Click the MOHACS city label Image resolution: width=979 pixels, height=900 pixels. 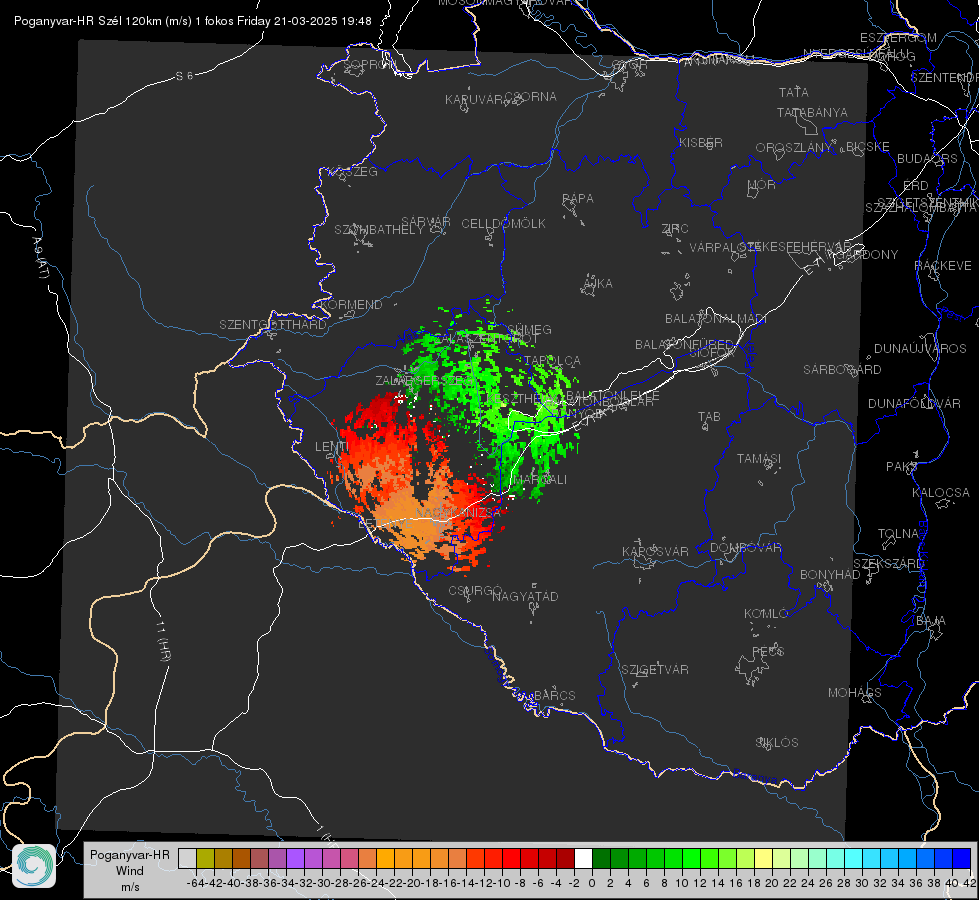click(855, 693)
